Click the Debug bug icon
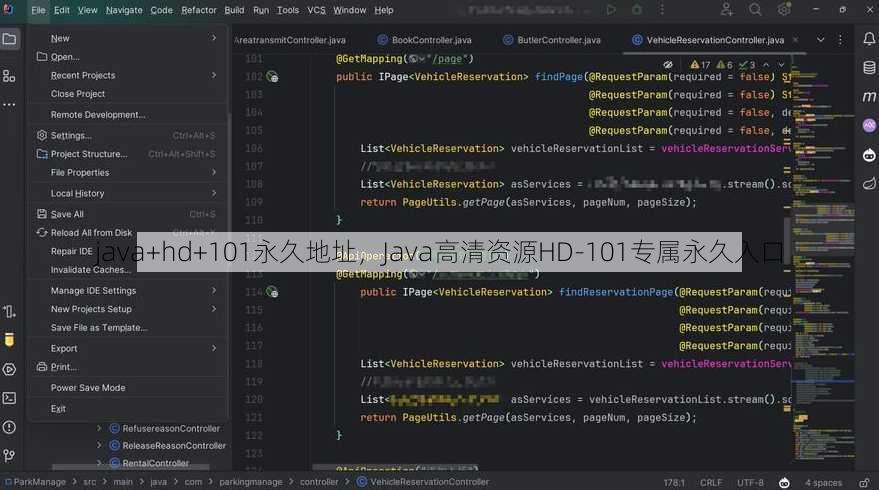 tap(637, 10)
